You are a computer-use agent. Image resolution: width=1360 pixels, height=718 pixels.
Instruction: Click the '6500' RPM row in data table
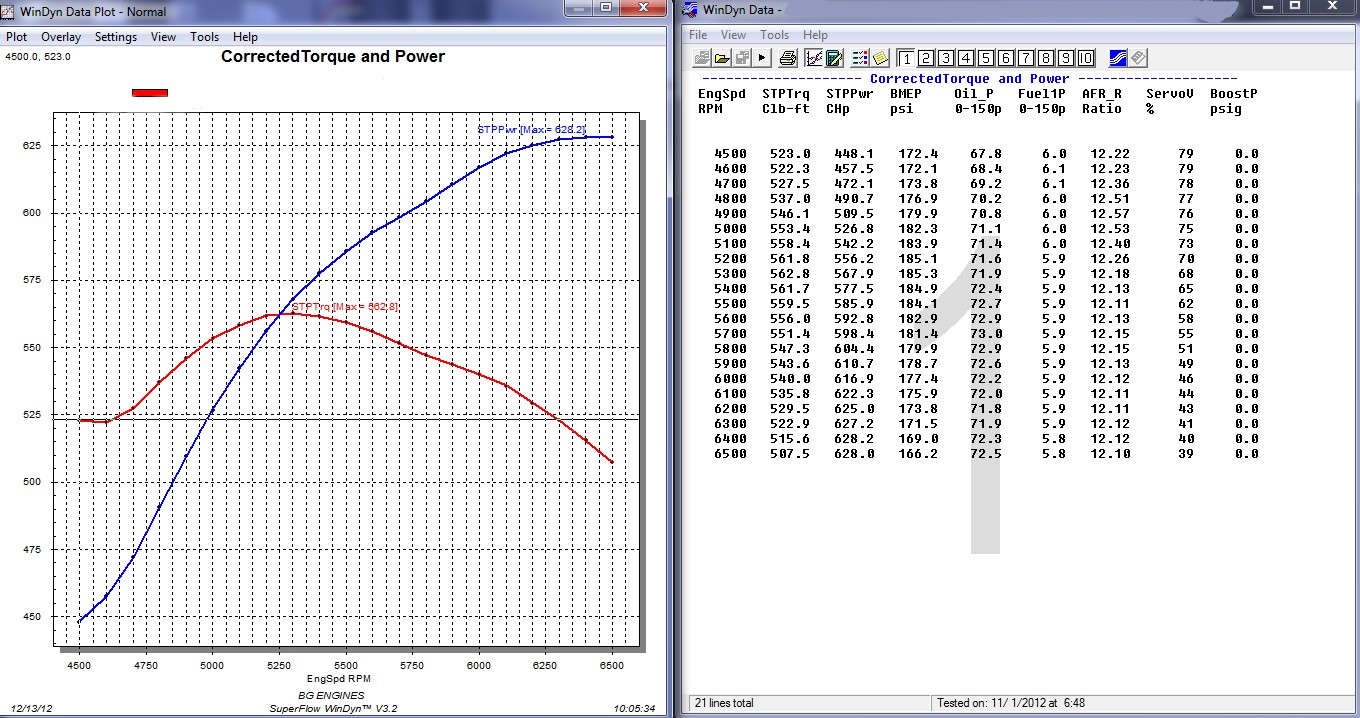point(730,454)
